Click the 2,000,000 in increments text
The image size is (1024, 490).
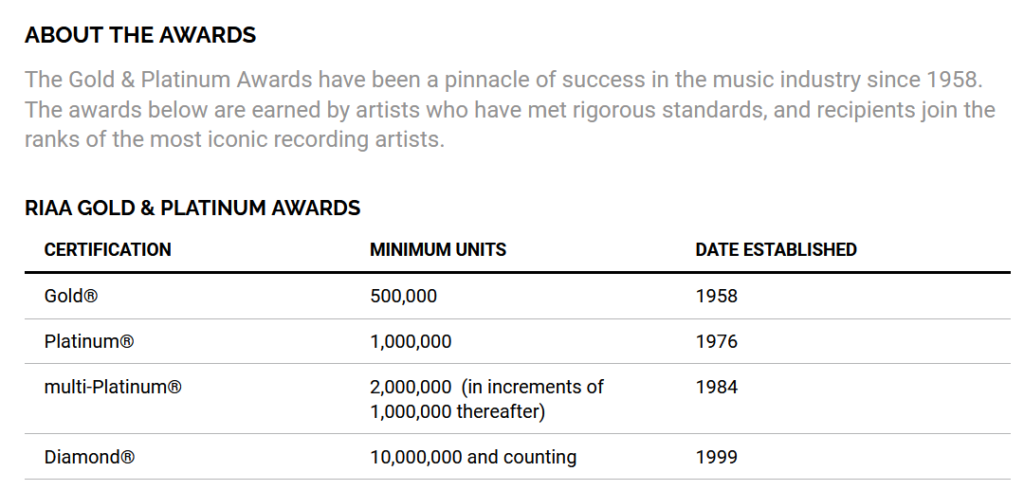tap(487, 387)
